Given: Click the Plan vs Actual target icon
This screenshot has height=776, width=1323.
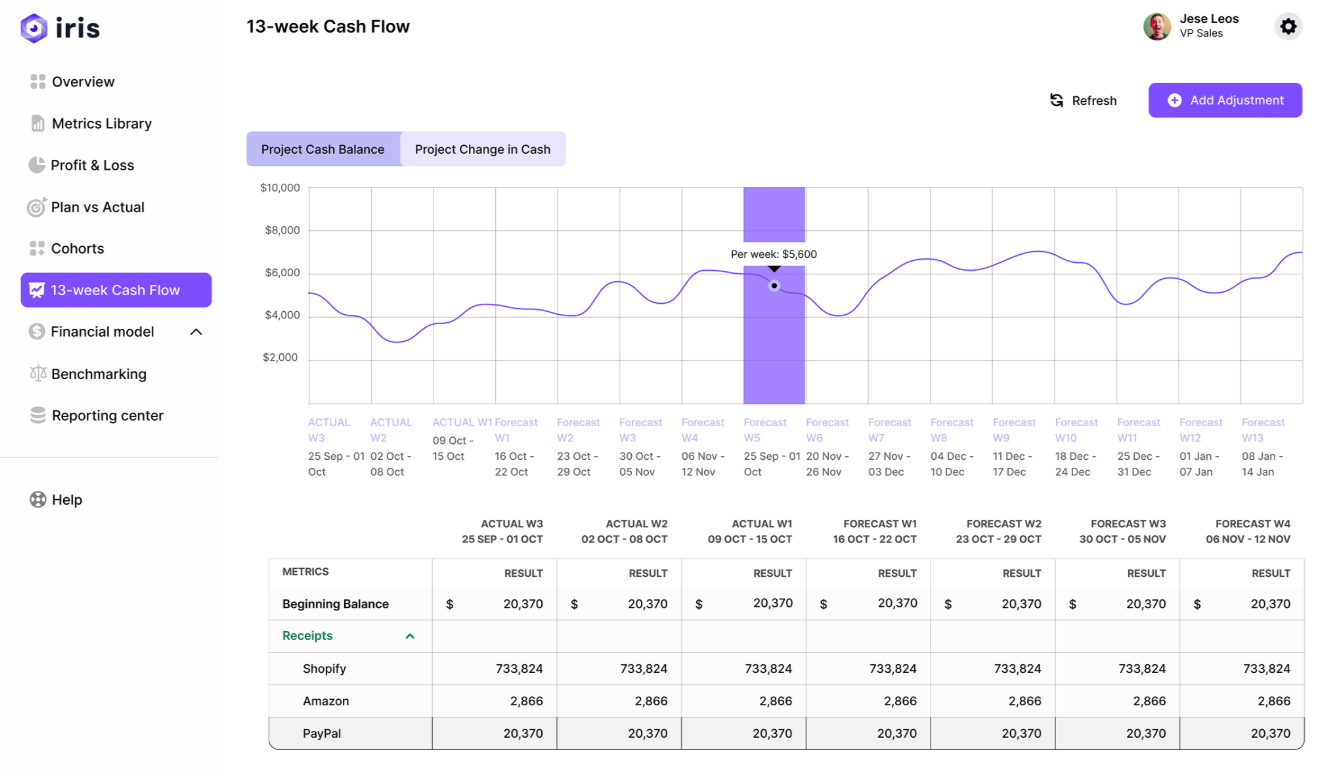Looking at the screenshot, I should coord(37,207).
